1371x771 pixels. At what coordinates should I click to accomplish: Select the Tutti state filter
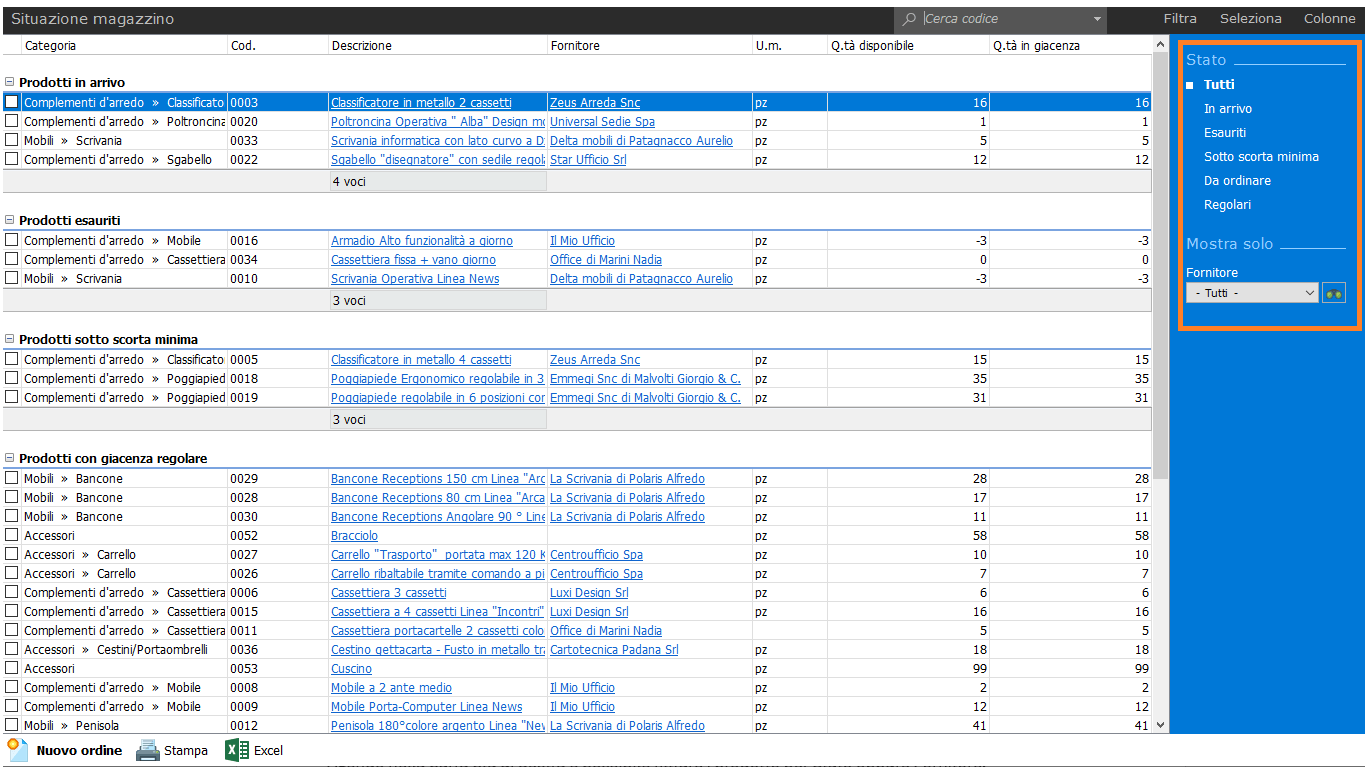click(x=1219, y=85)
